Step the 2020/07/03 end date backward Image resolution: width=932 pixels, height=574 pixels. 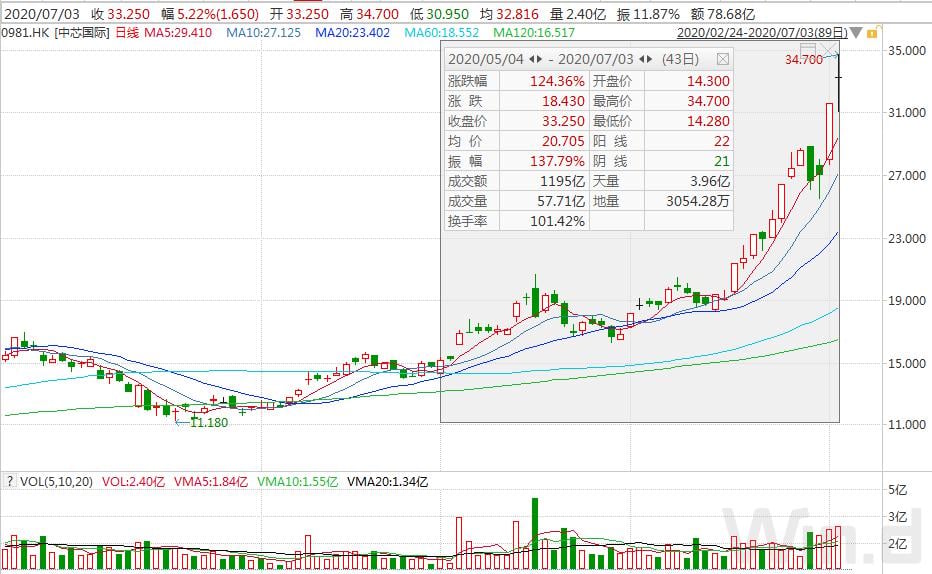coord(641,59)
